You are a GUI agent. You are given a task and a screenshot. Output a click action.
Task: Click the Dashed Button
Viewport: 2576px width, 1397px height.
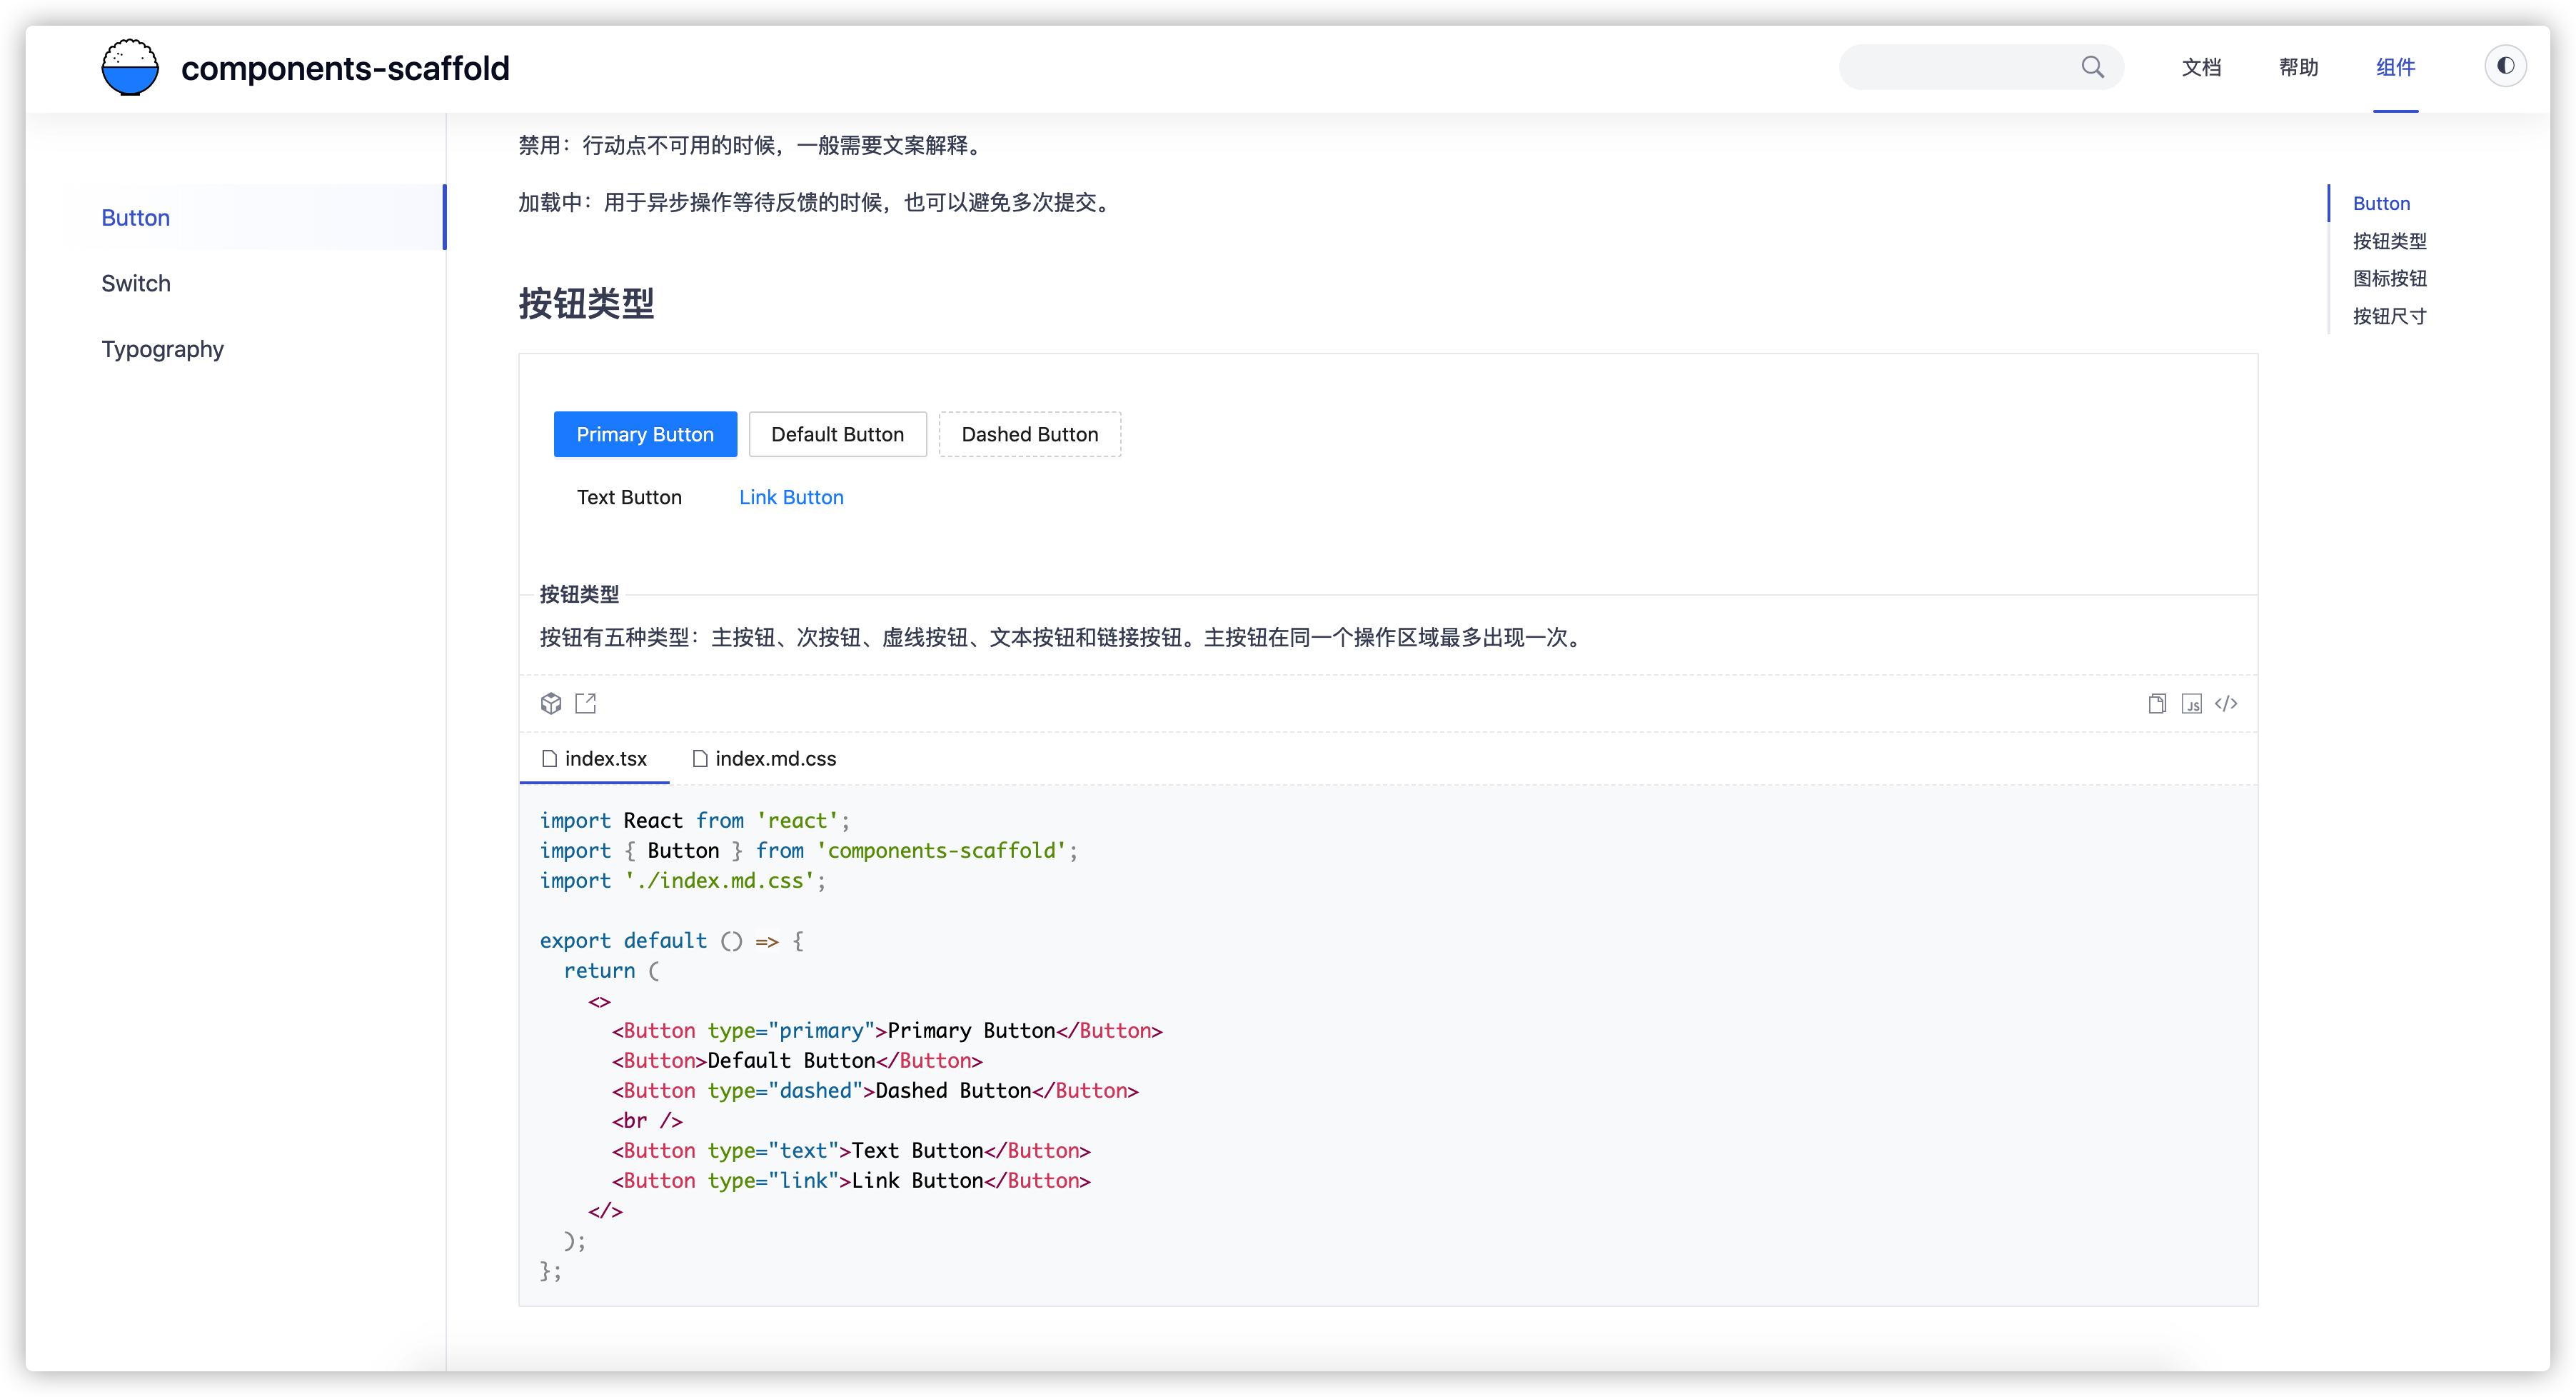[x=1029, y=434]
